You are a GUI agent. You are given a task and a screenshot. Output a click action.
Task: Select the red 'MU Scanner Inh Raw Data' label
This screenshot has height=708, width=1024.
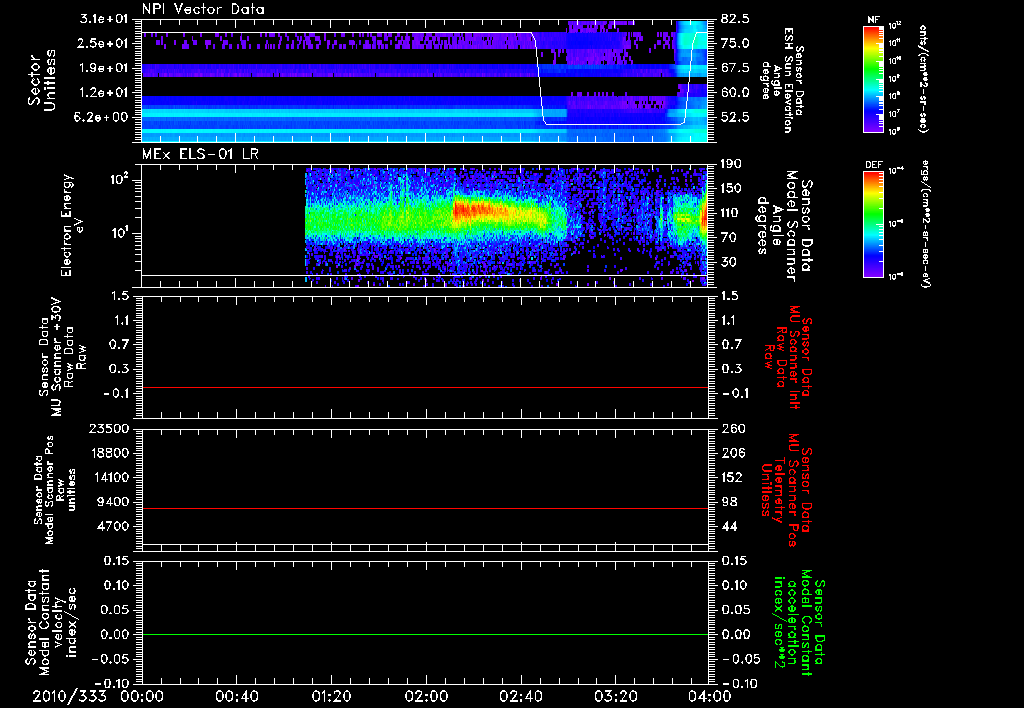click(x=788, y=357)
